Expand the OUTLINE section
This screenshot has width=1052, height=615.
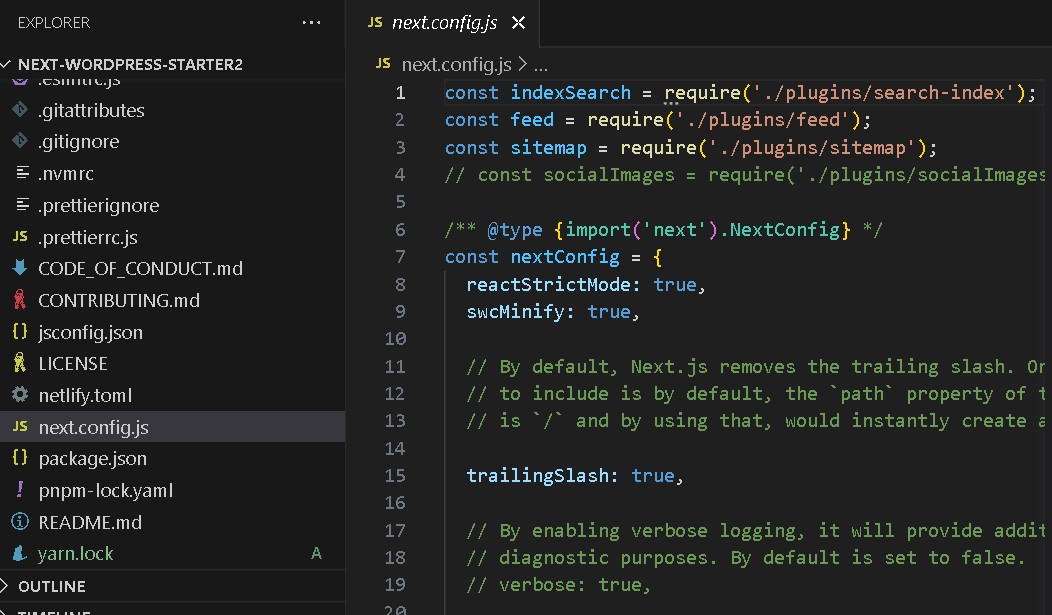[60, 586]
